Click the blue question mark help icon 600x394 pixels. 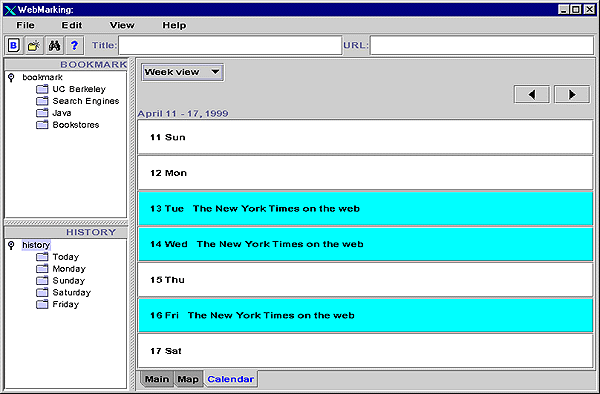point(75,46)
